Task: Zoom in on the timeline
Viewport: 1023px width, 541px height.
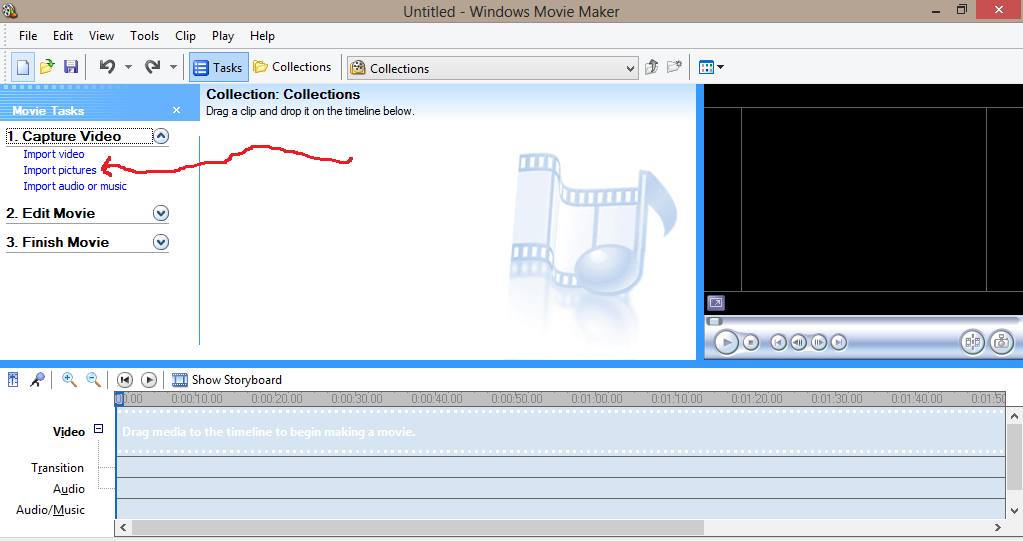Action: tap(69, 379)
